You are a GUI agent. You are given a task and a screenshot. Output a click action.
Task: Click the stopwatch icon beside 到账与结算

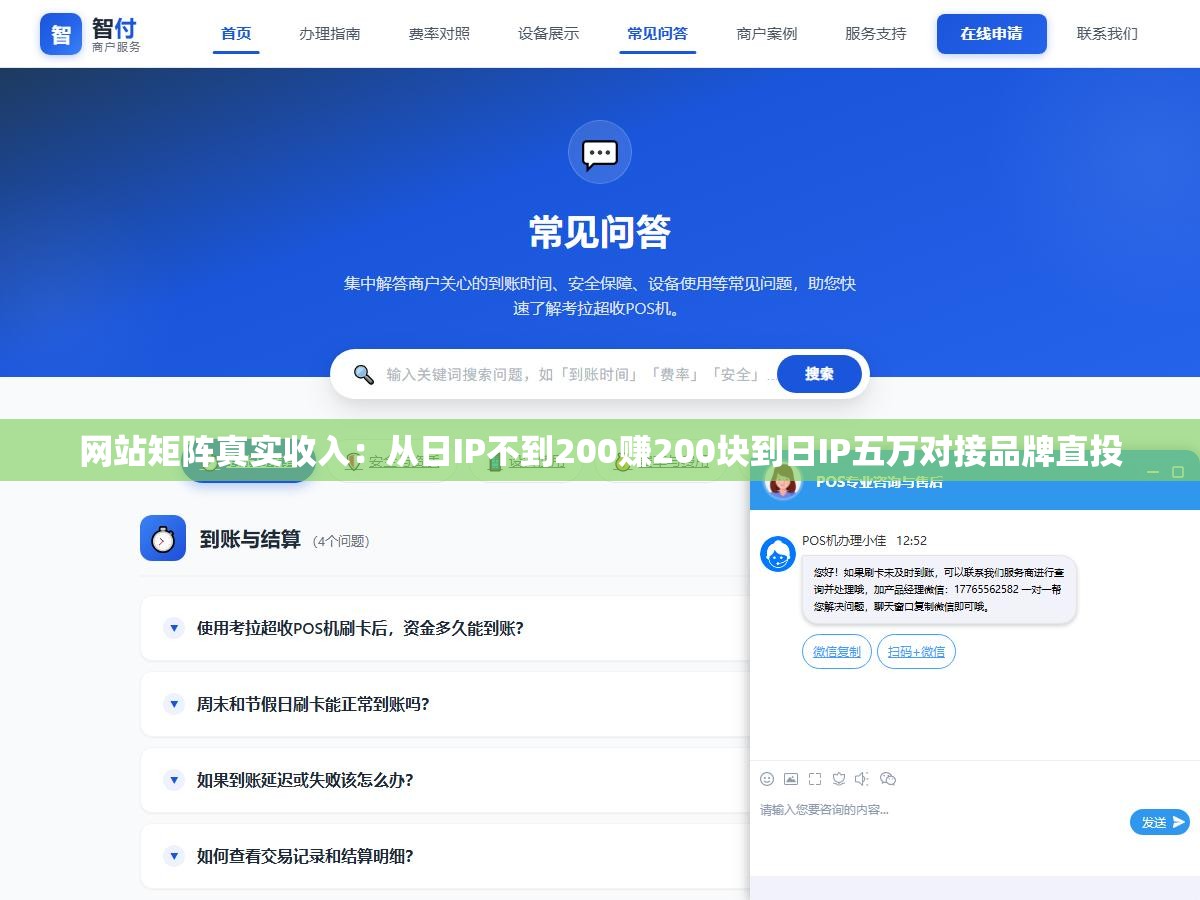163,538
